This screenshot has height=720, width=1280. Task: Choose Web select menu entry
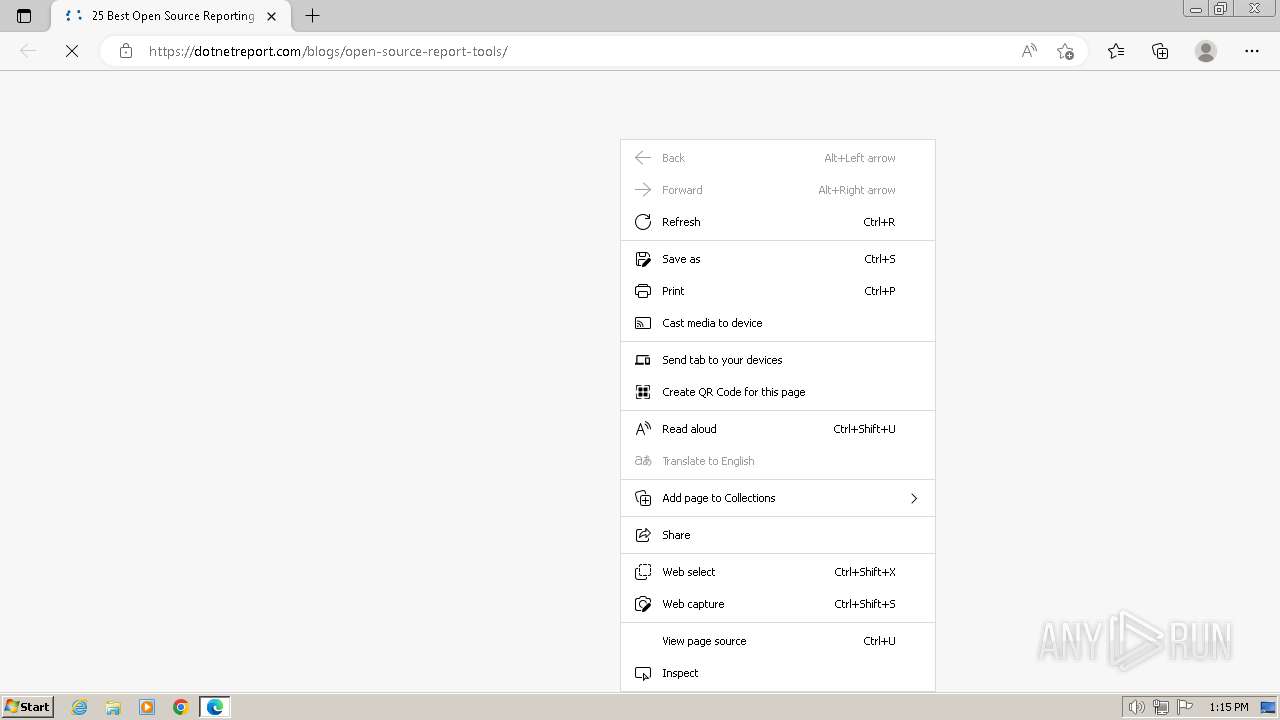click(778, 572)
